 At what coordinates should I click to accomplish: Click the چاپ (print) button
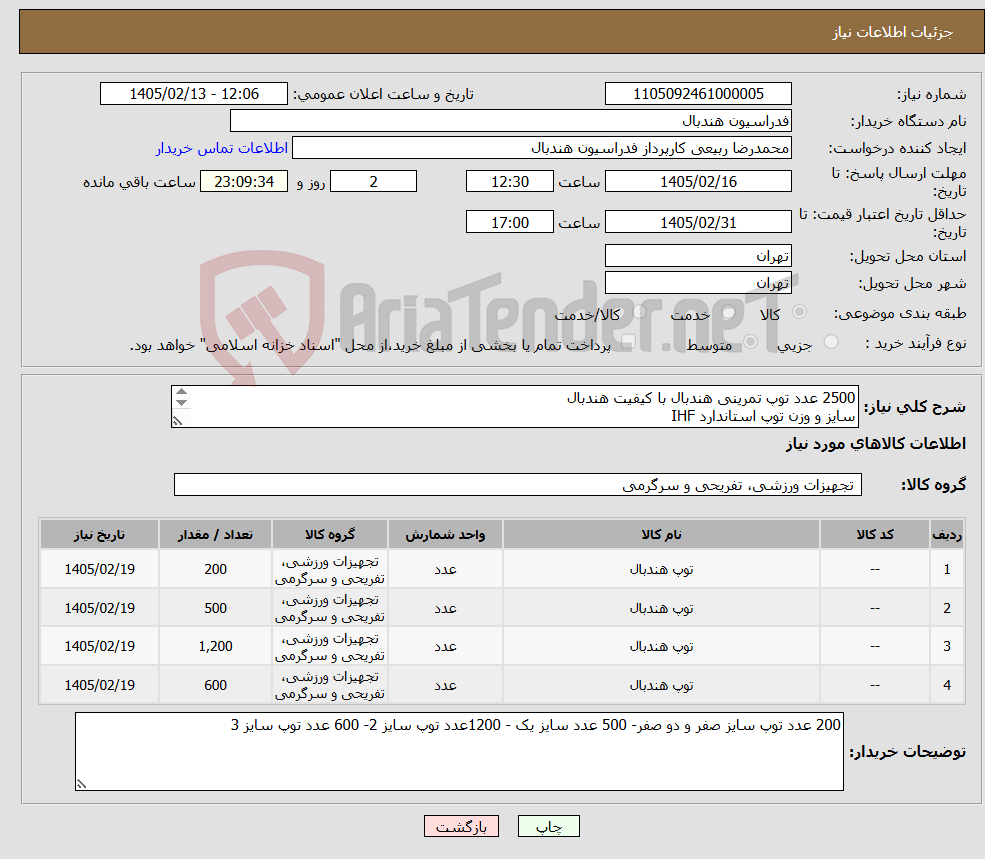click(548, 826)
